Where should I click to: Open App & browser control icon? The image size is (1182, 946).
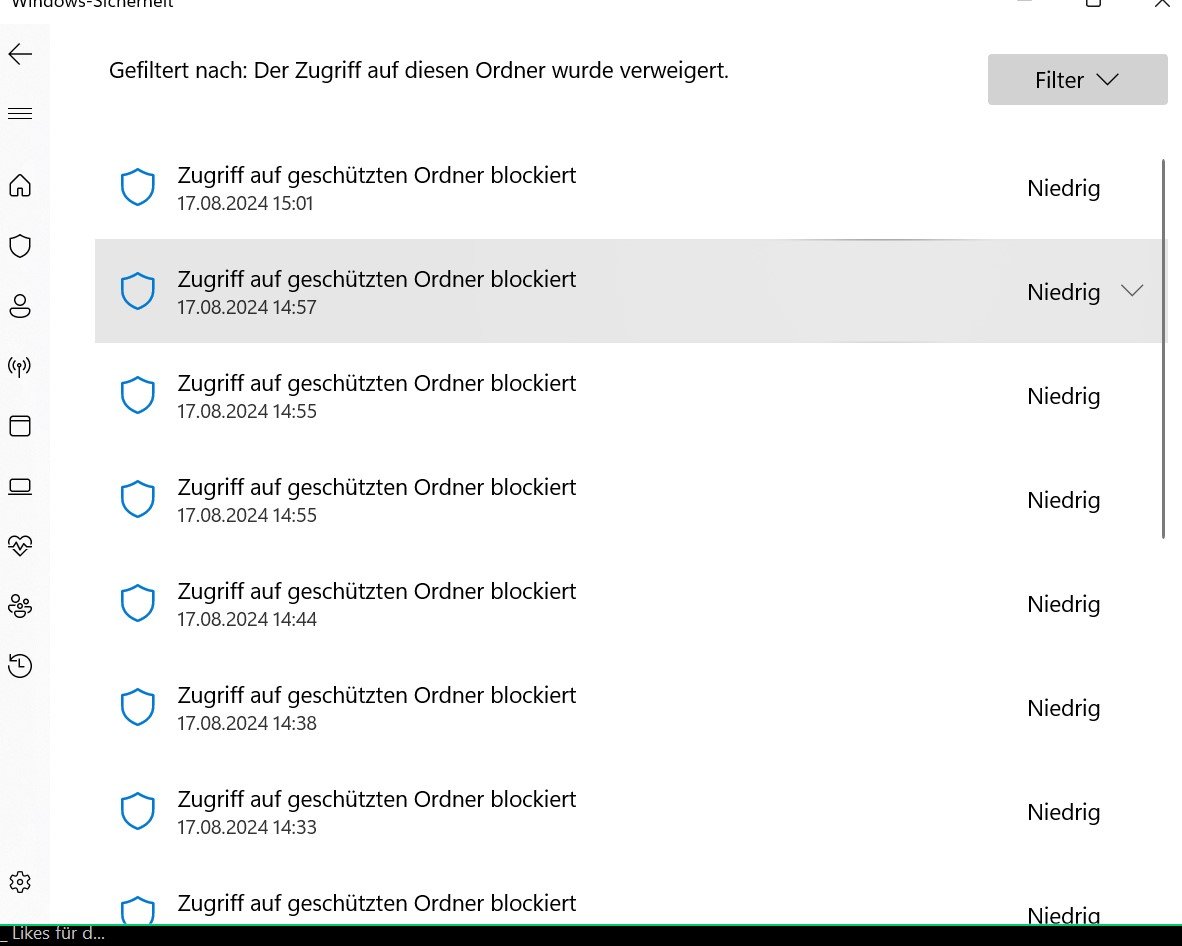point(20,426)
